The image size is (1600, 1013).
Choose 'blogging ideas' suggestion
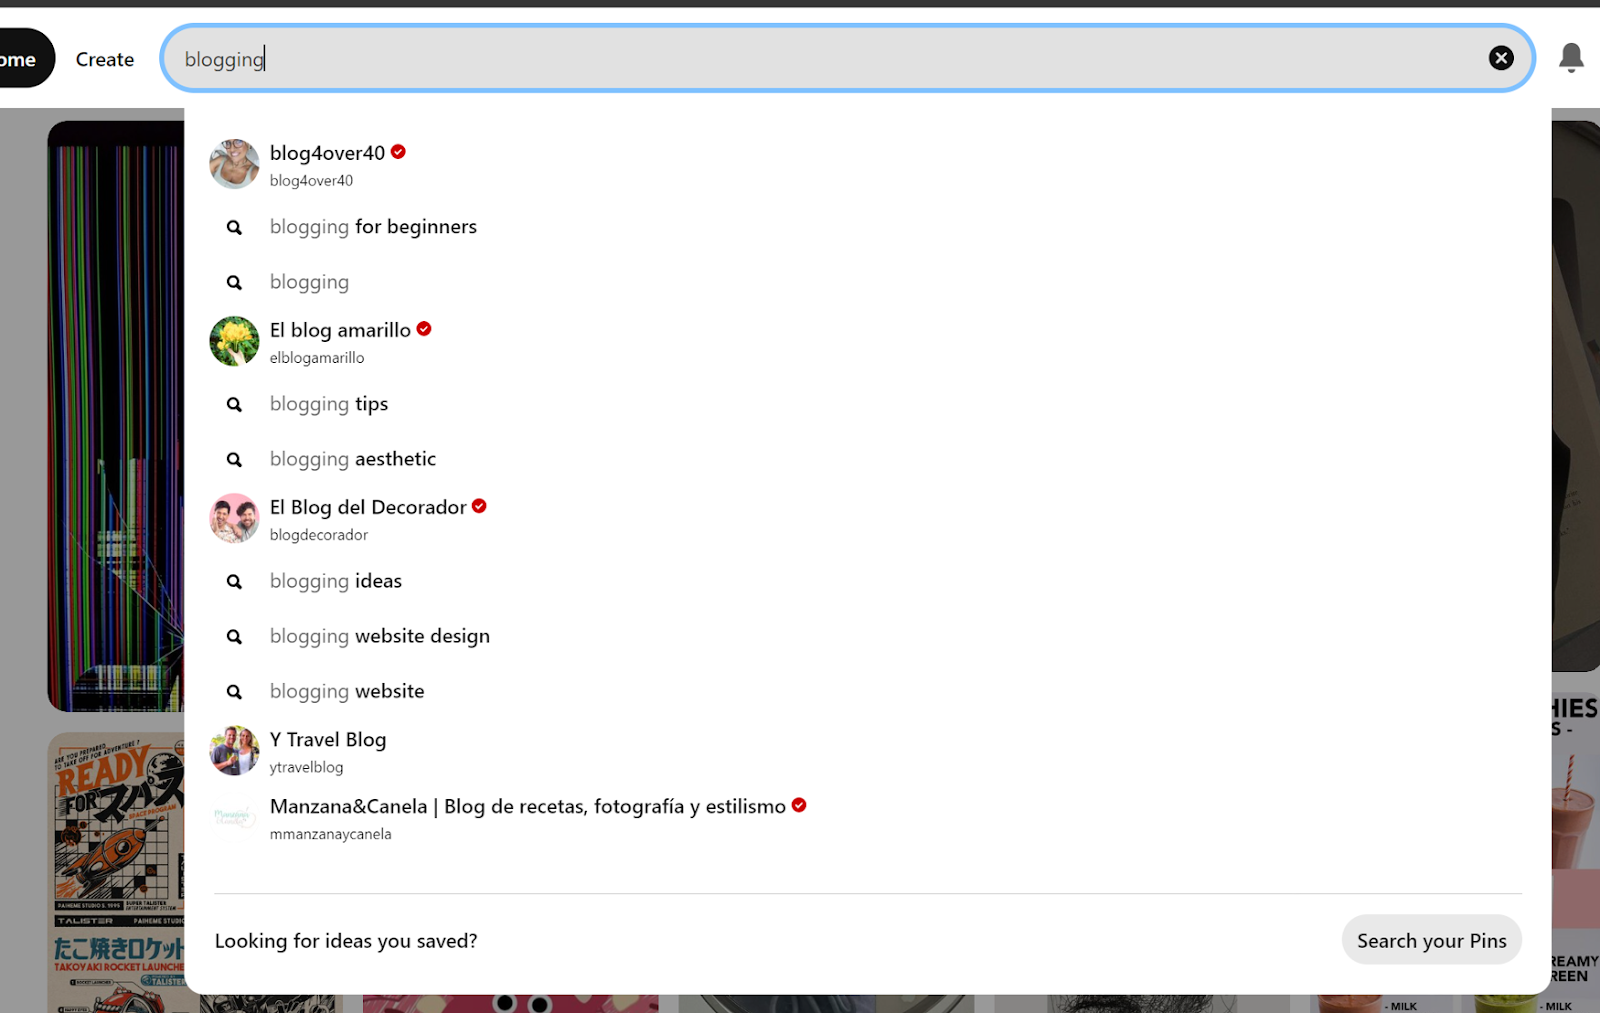[336, 581]
